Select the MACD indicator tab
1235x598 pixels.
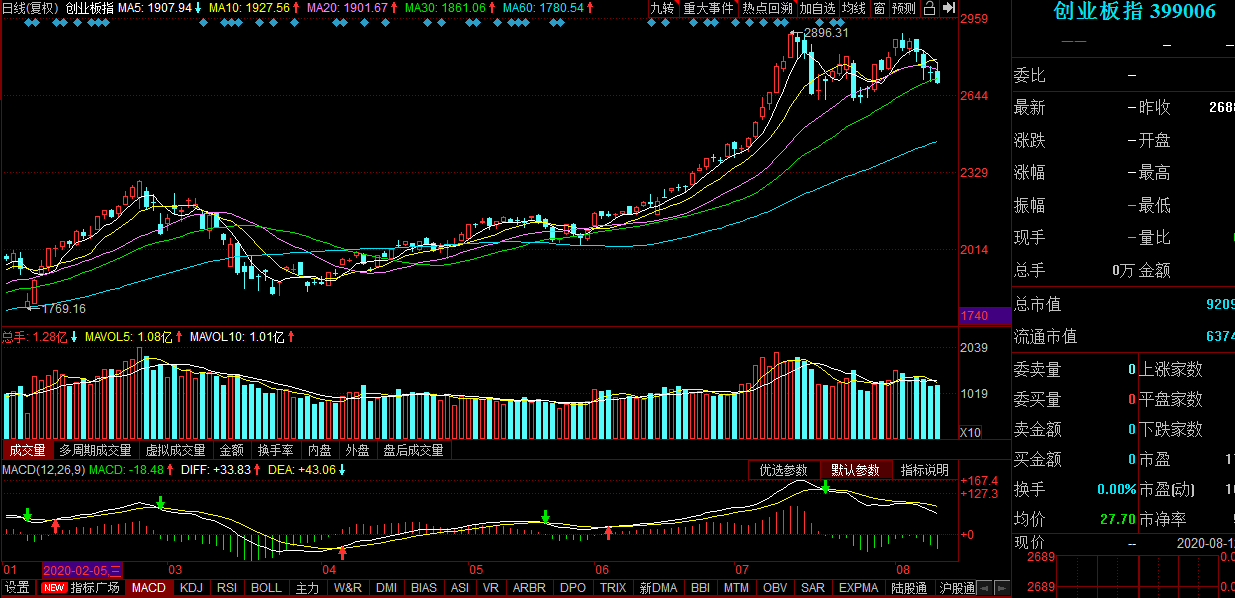[x=148, y=588]
